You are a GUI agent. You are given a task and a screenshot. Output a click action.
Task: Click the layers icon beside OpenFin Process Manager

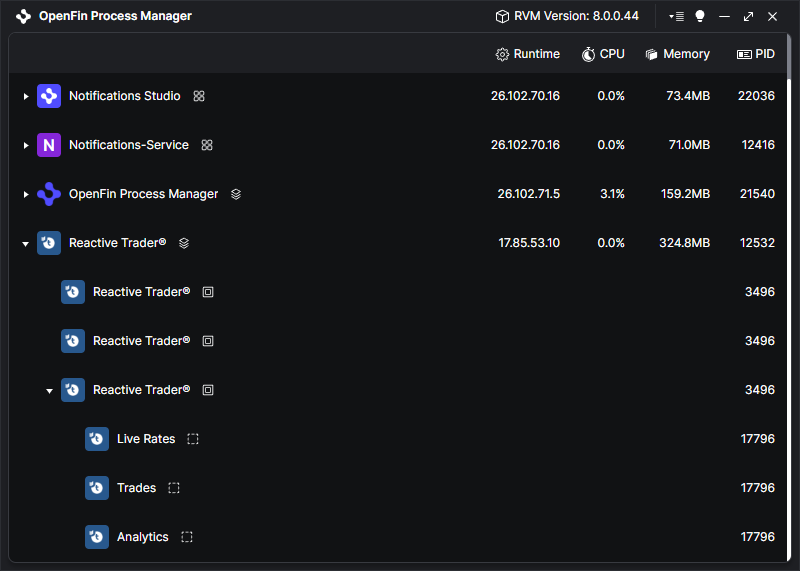pos(236,194)
